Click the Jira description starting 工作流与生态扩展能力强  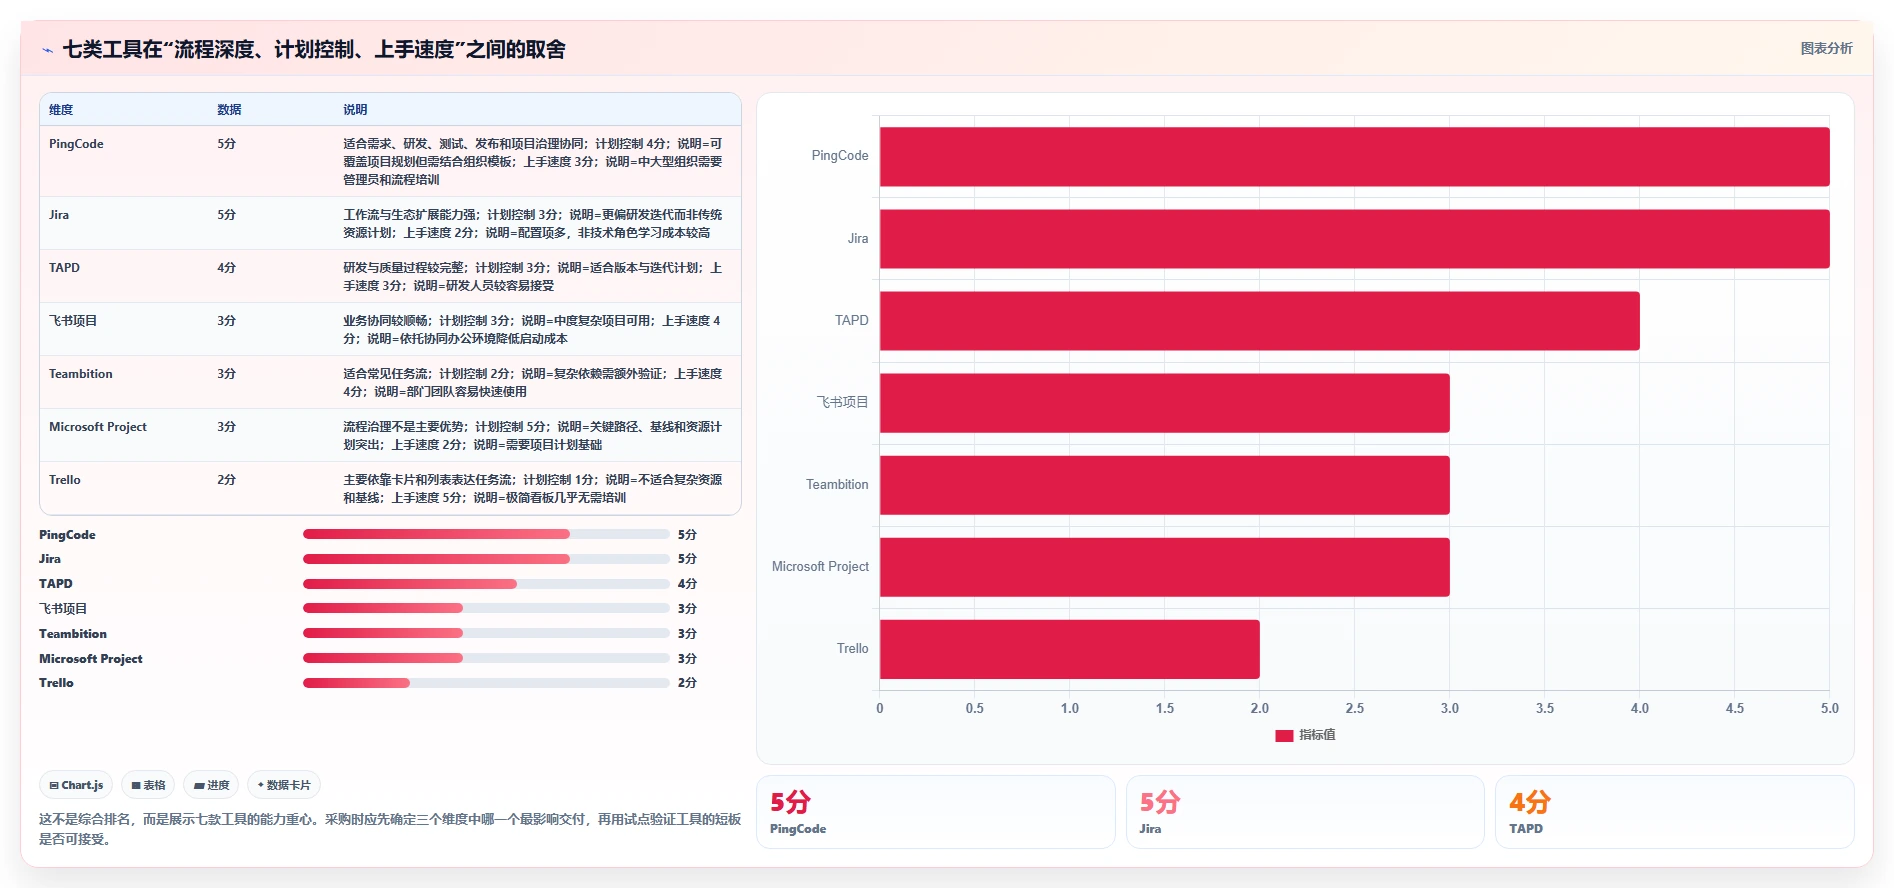click(x=533, y=224)
